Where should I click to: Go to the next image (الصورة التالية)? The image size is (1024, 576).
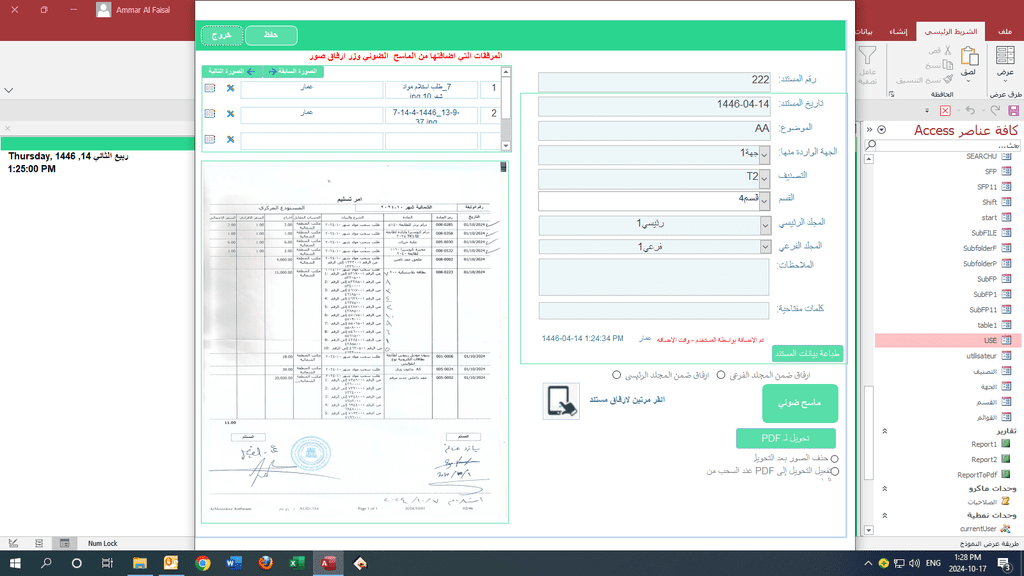[232, 71]
